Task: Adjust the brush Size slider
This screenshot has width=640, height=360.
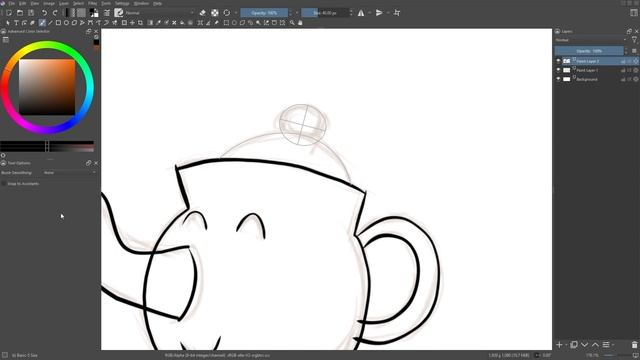Action: click(325, 13)
